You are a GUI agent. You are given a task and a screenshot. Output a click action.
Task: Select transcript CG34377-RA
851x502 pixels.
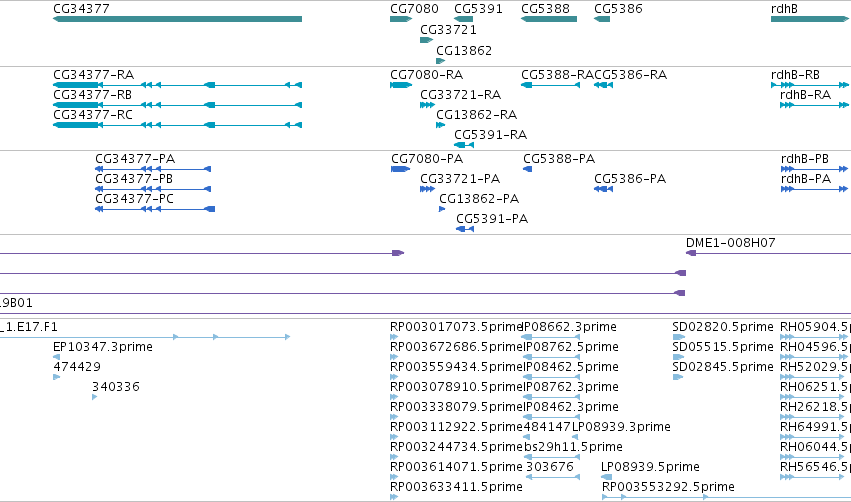(x=177, y=85)
